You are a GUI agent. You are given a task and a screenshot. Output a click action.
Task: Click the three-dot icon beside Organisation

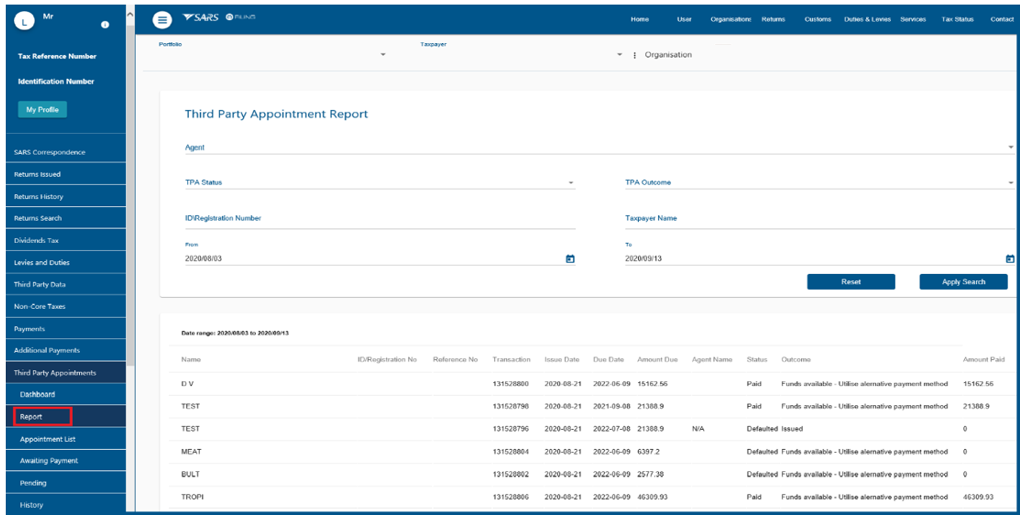[635, 55]
